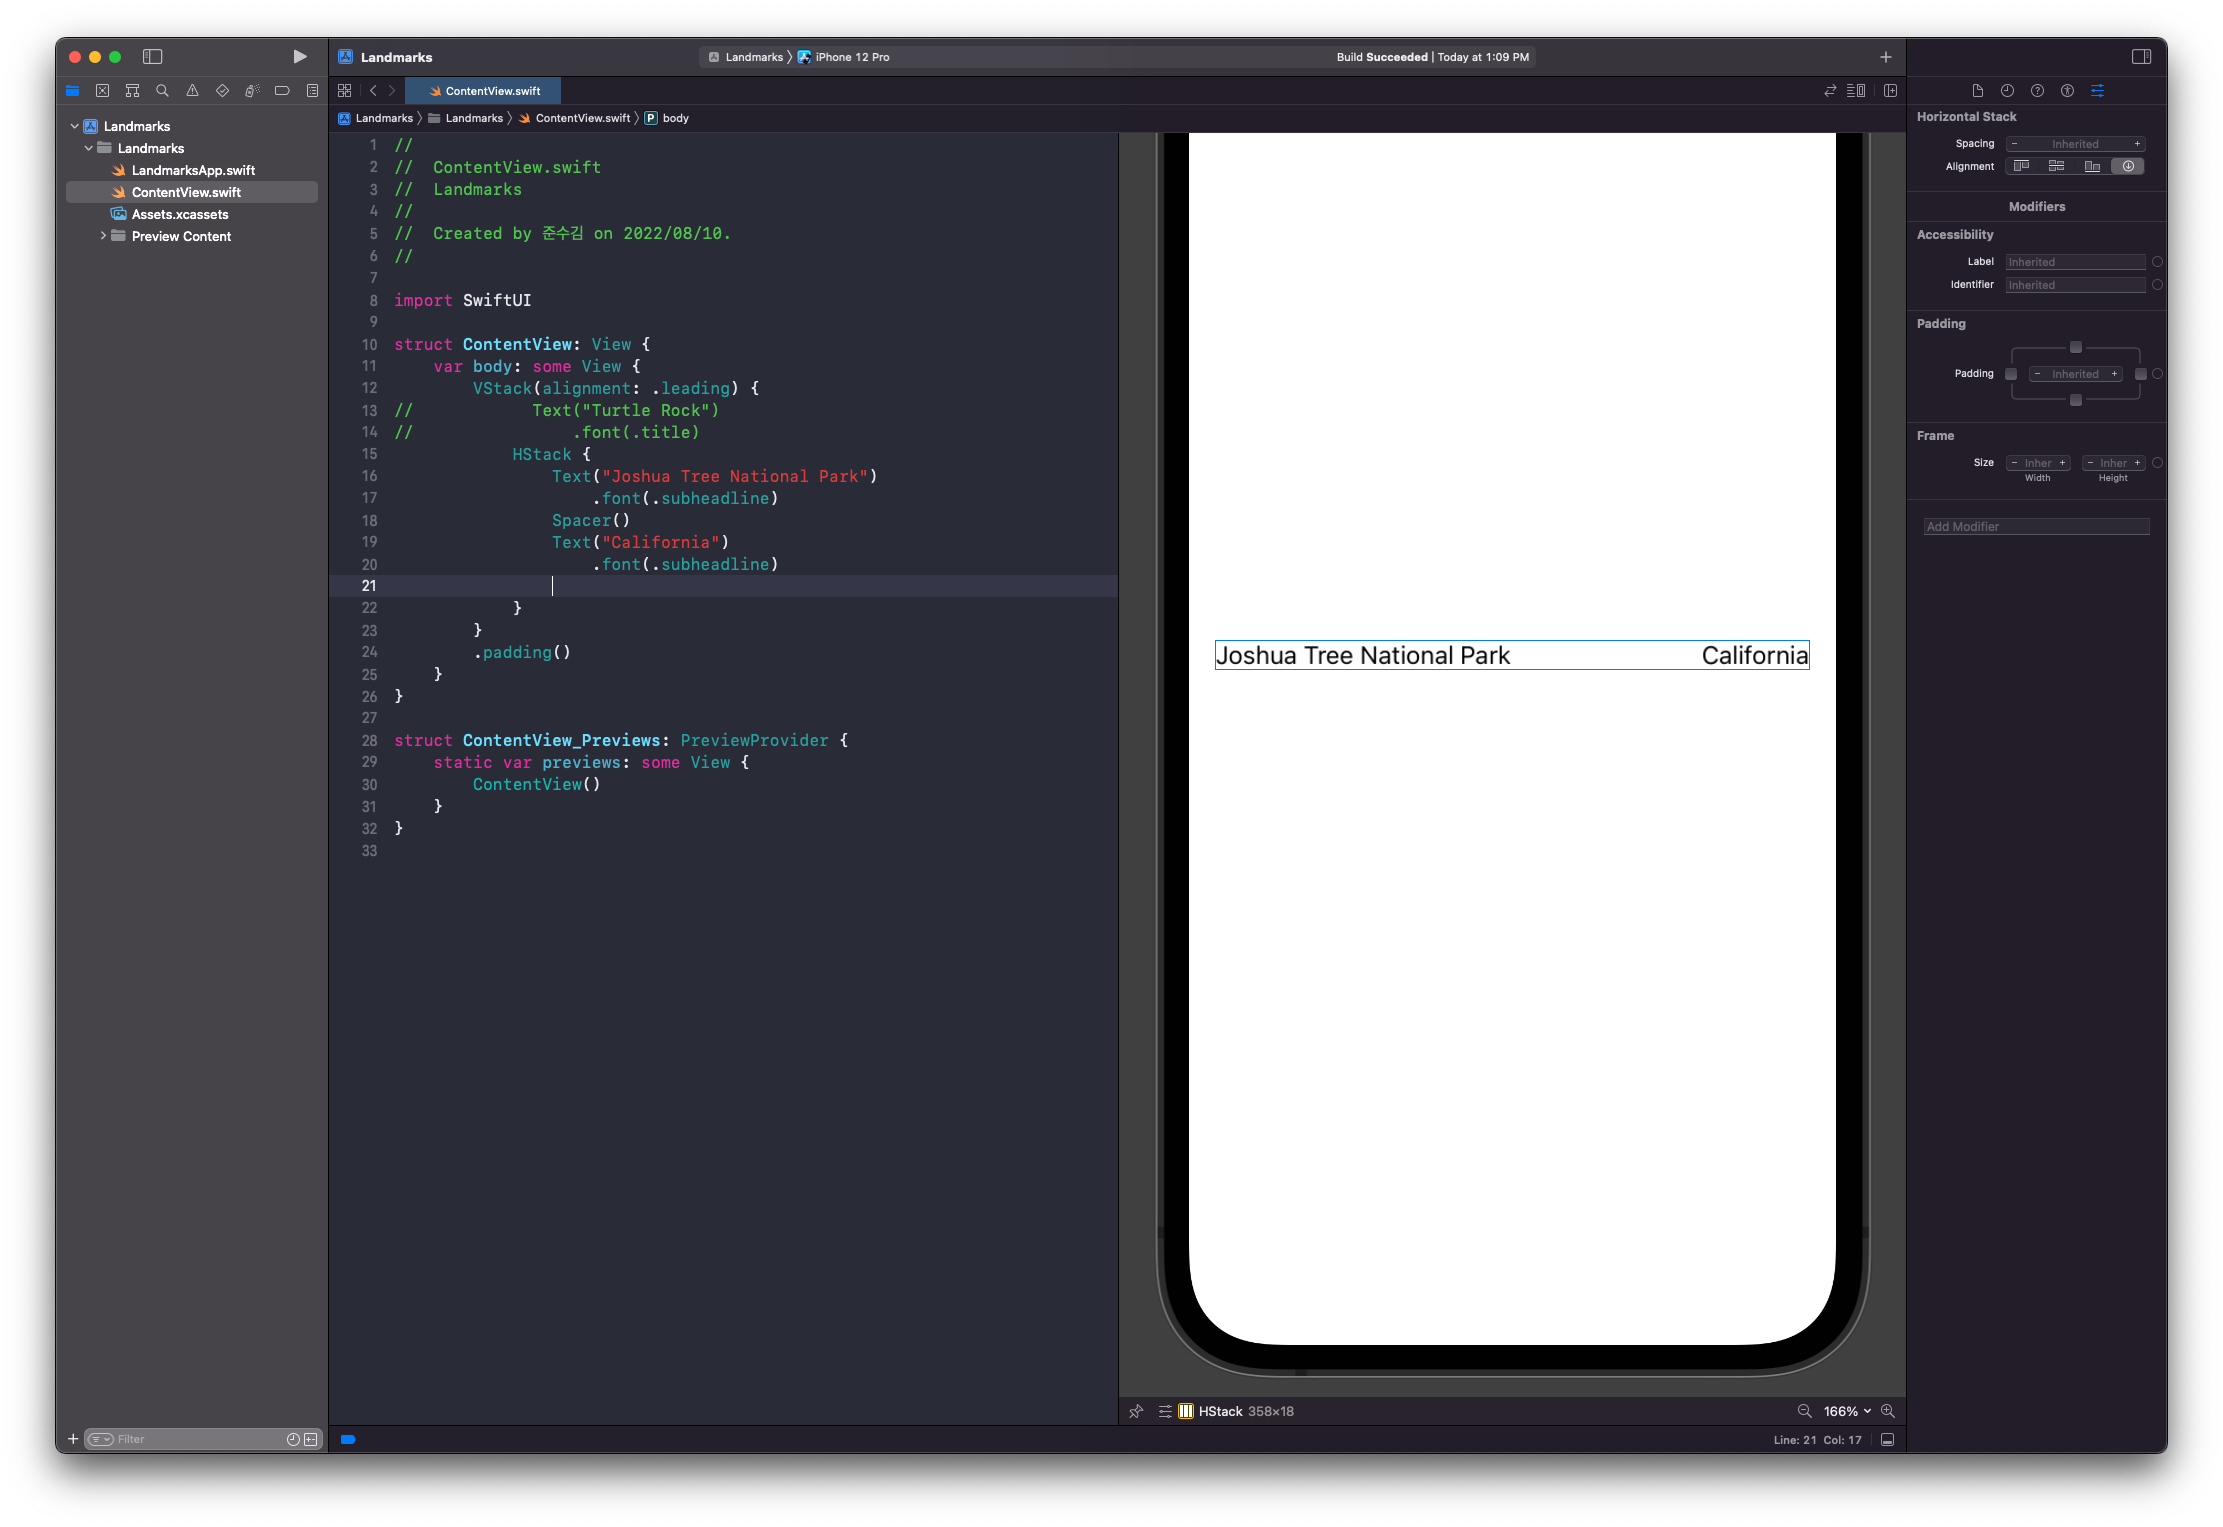Hide the inspector panel on the right
This screenshot has width=2223, height=1527.
coord(2141,57)
